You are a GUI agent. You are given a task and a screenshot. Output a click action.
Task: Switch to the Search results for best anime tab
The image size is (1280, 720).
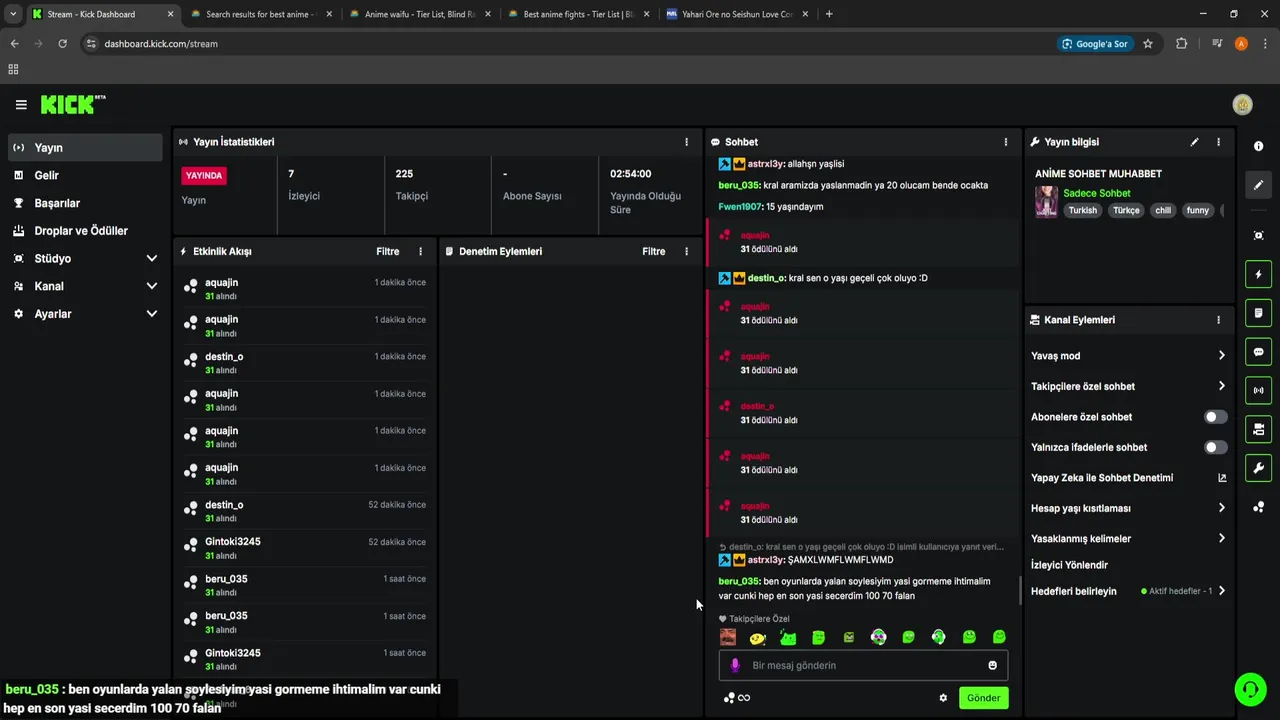point(260,14)
